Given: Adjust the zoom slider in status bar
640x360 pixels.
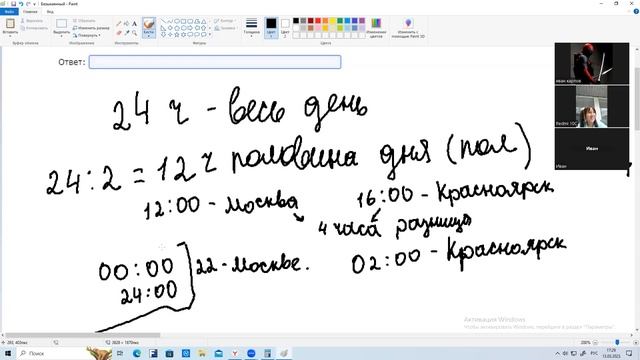Looking at the screenshot, I should tap(617, 342).
